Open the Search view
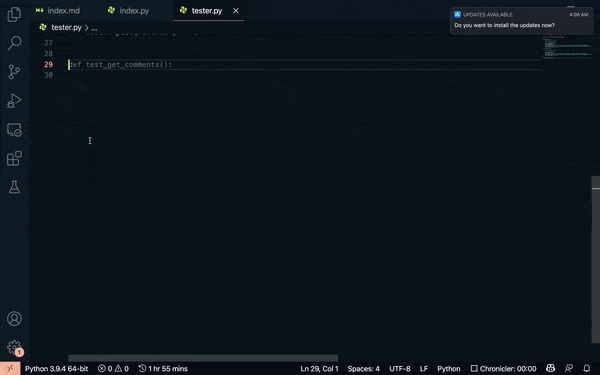 coord(14,43)
